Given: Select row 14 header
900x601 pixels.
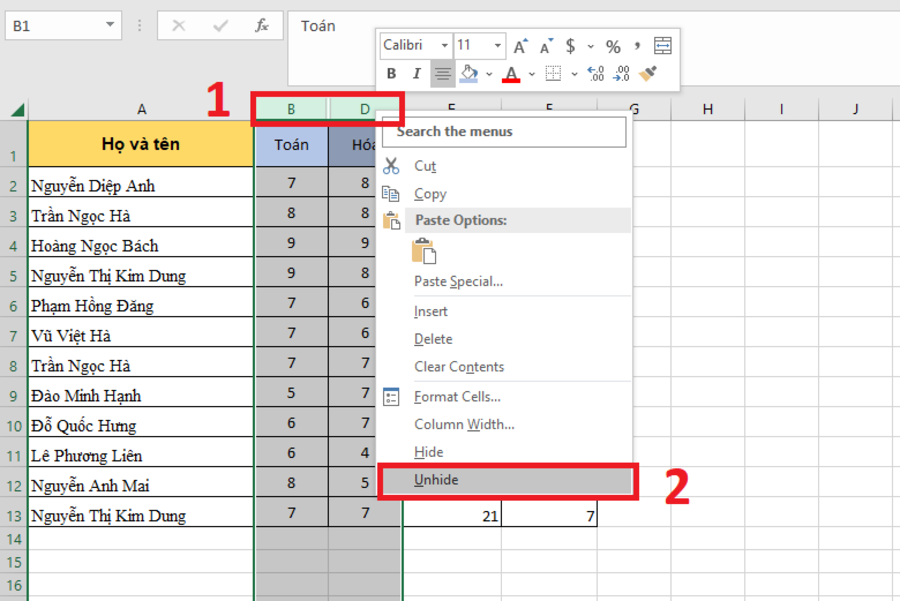Looking at the screenshot, I should (x=13, y=538).
